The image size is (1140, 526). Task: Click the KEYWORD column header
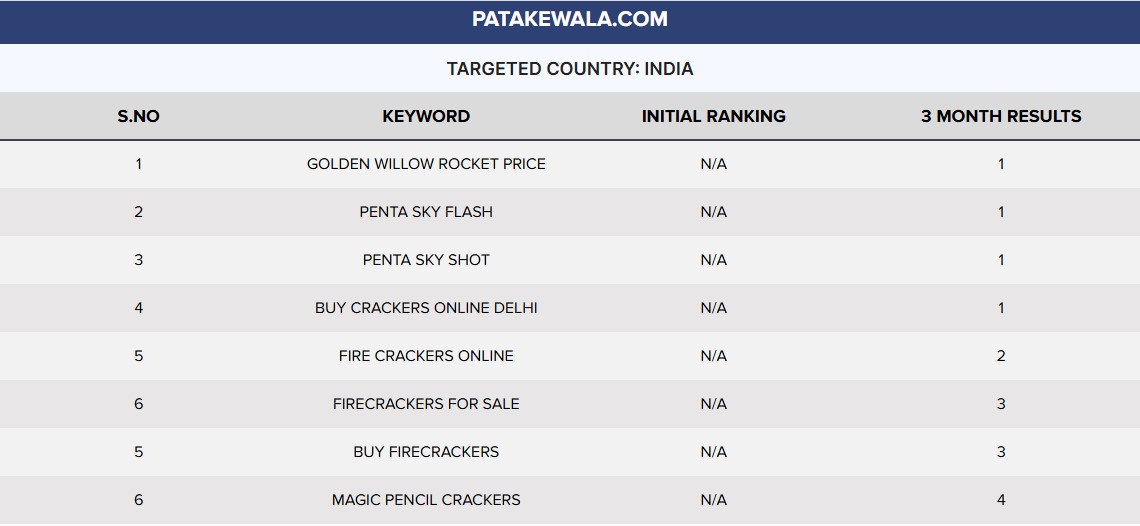[426, 116]
